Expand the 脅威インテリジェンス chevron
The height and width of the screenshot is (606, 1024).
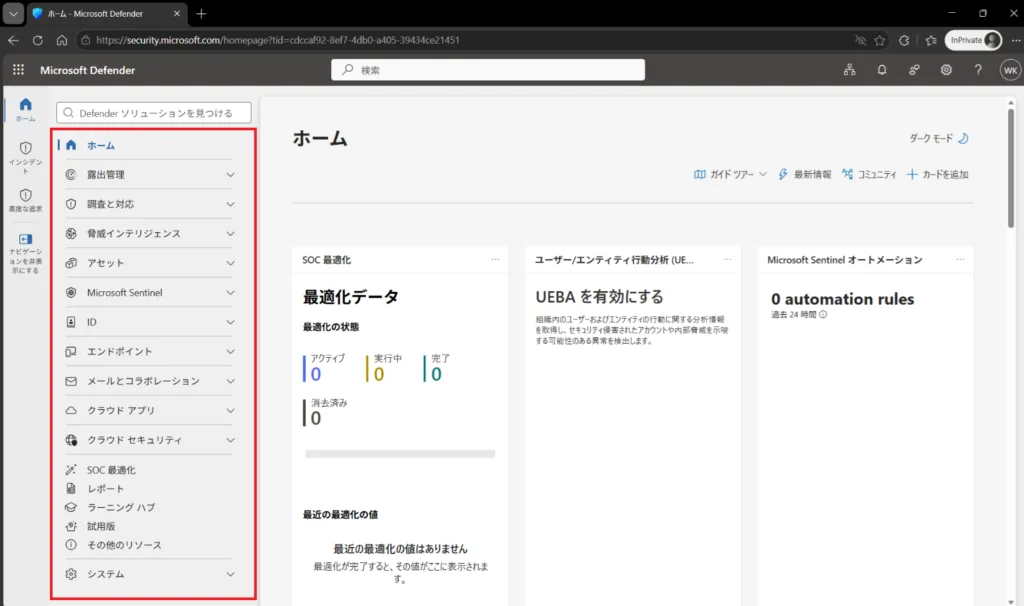(x=231, y=233)
